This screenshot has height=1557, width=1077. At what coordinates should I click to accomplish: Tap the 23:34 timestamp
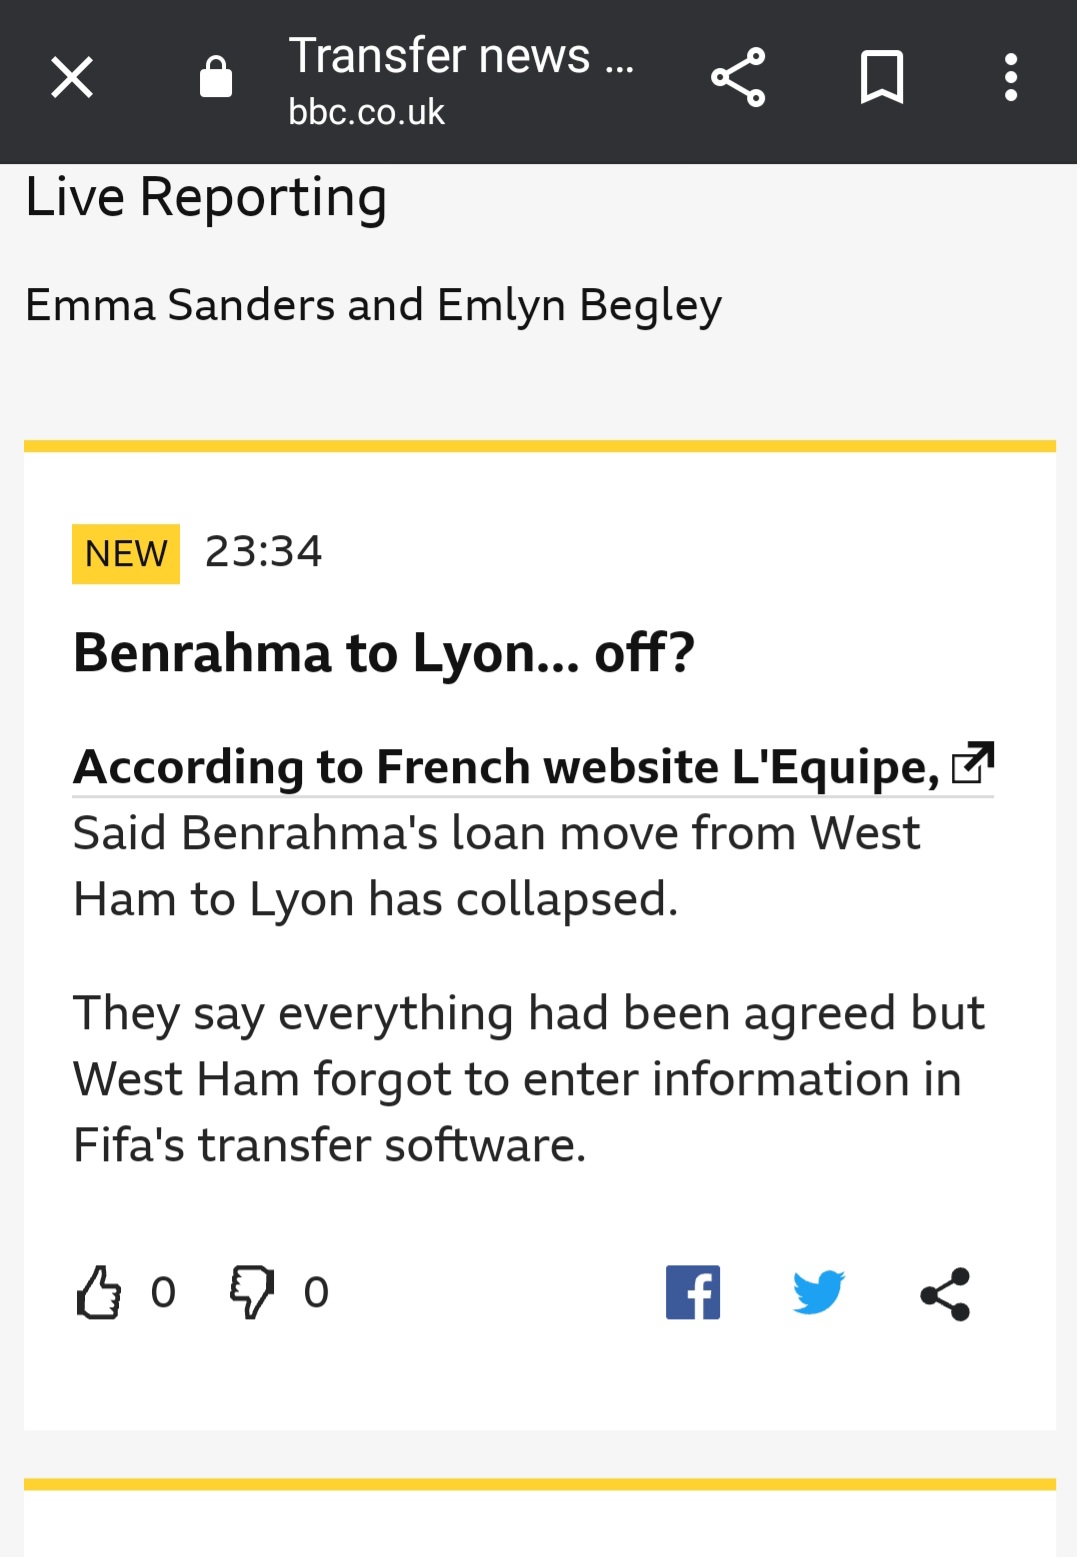[264, 552]
